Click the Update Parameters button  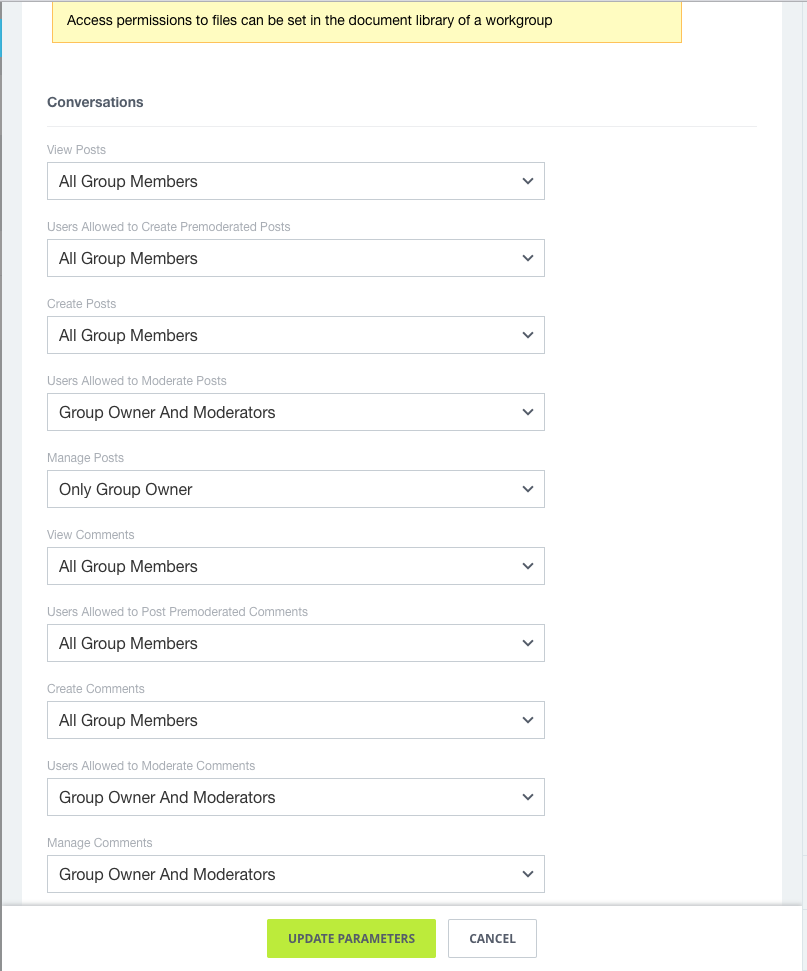point(351,938)
